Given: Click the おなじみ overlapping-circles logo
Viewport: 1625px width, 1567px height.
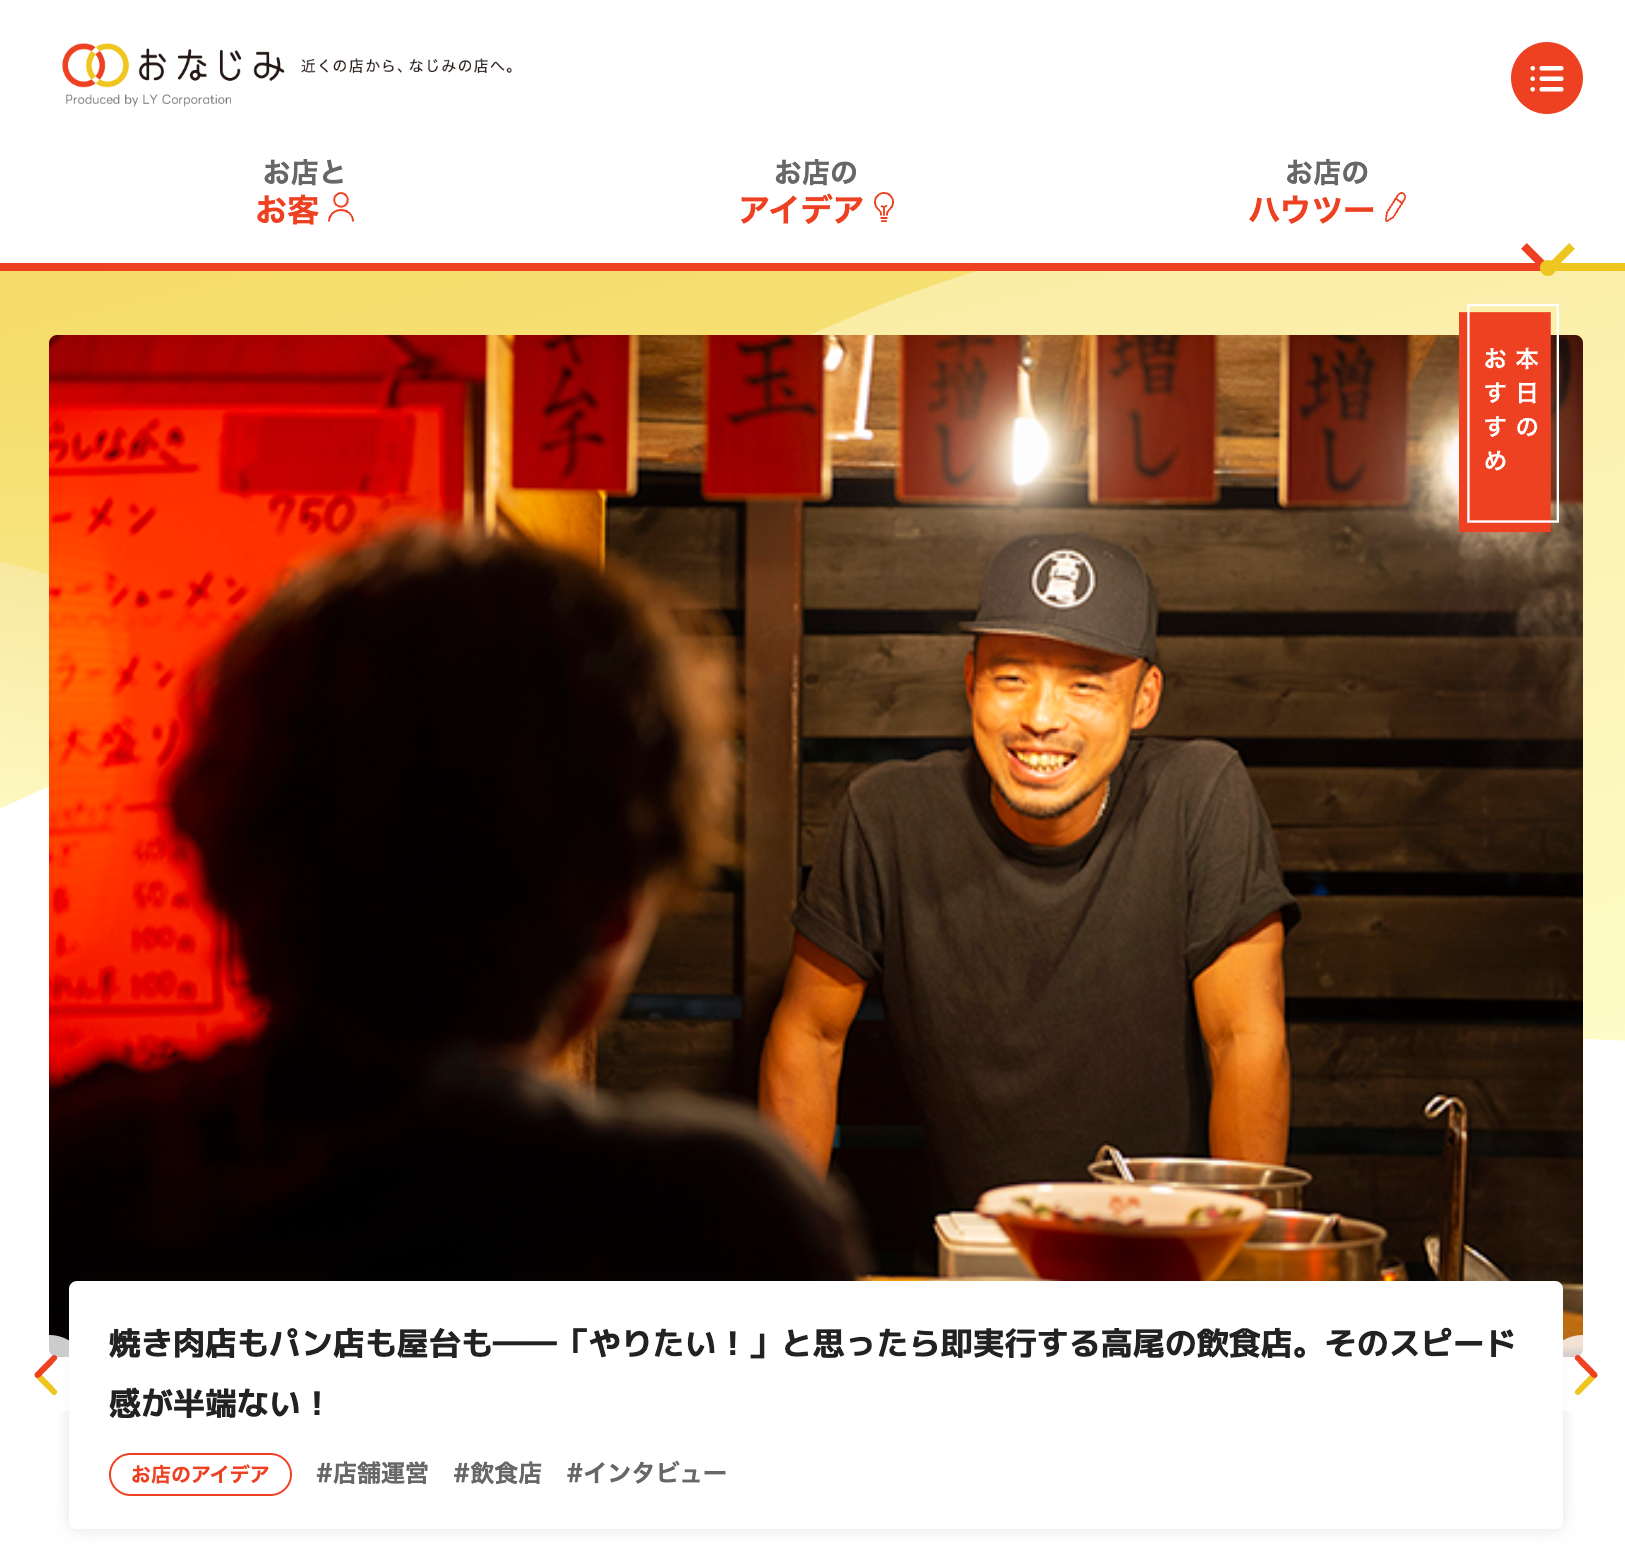Looking at the screenshot, I should (95, 66).
